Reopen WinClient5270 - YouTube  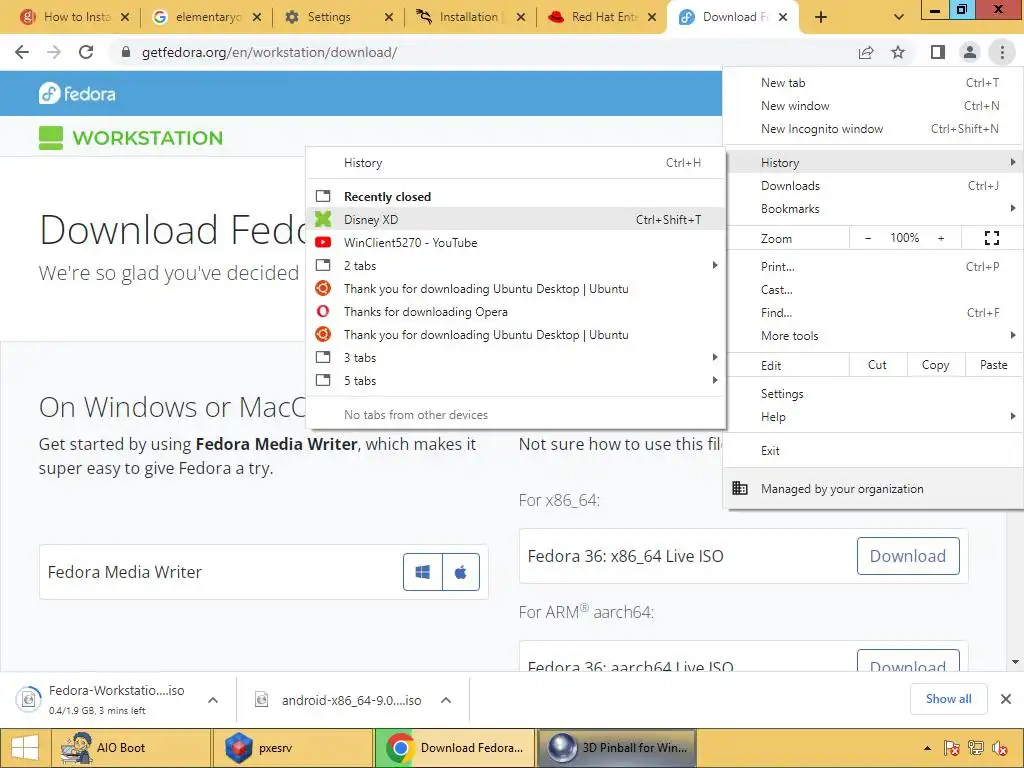516,243
